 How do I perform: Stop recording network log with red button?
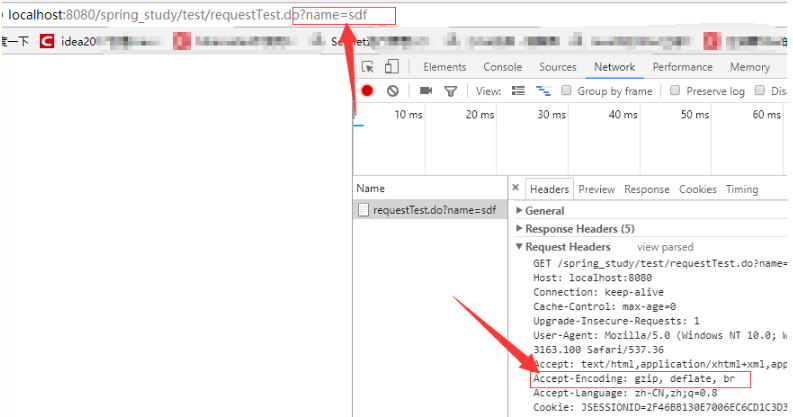tap(367, 91)
